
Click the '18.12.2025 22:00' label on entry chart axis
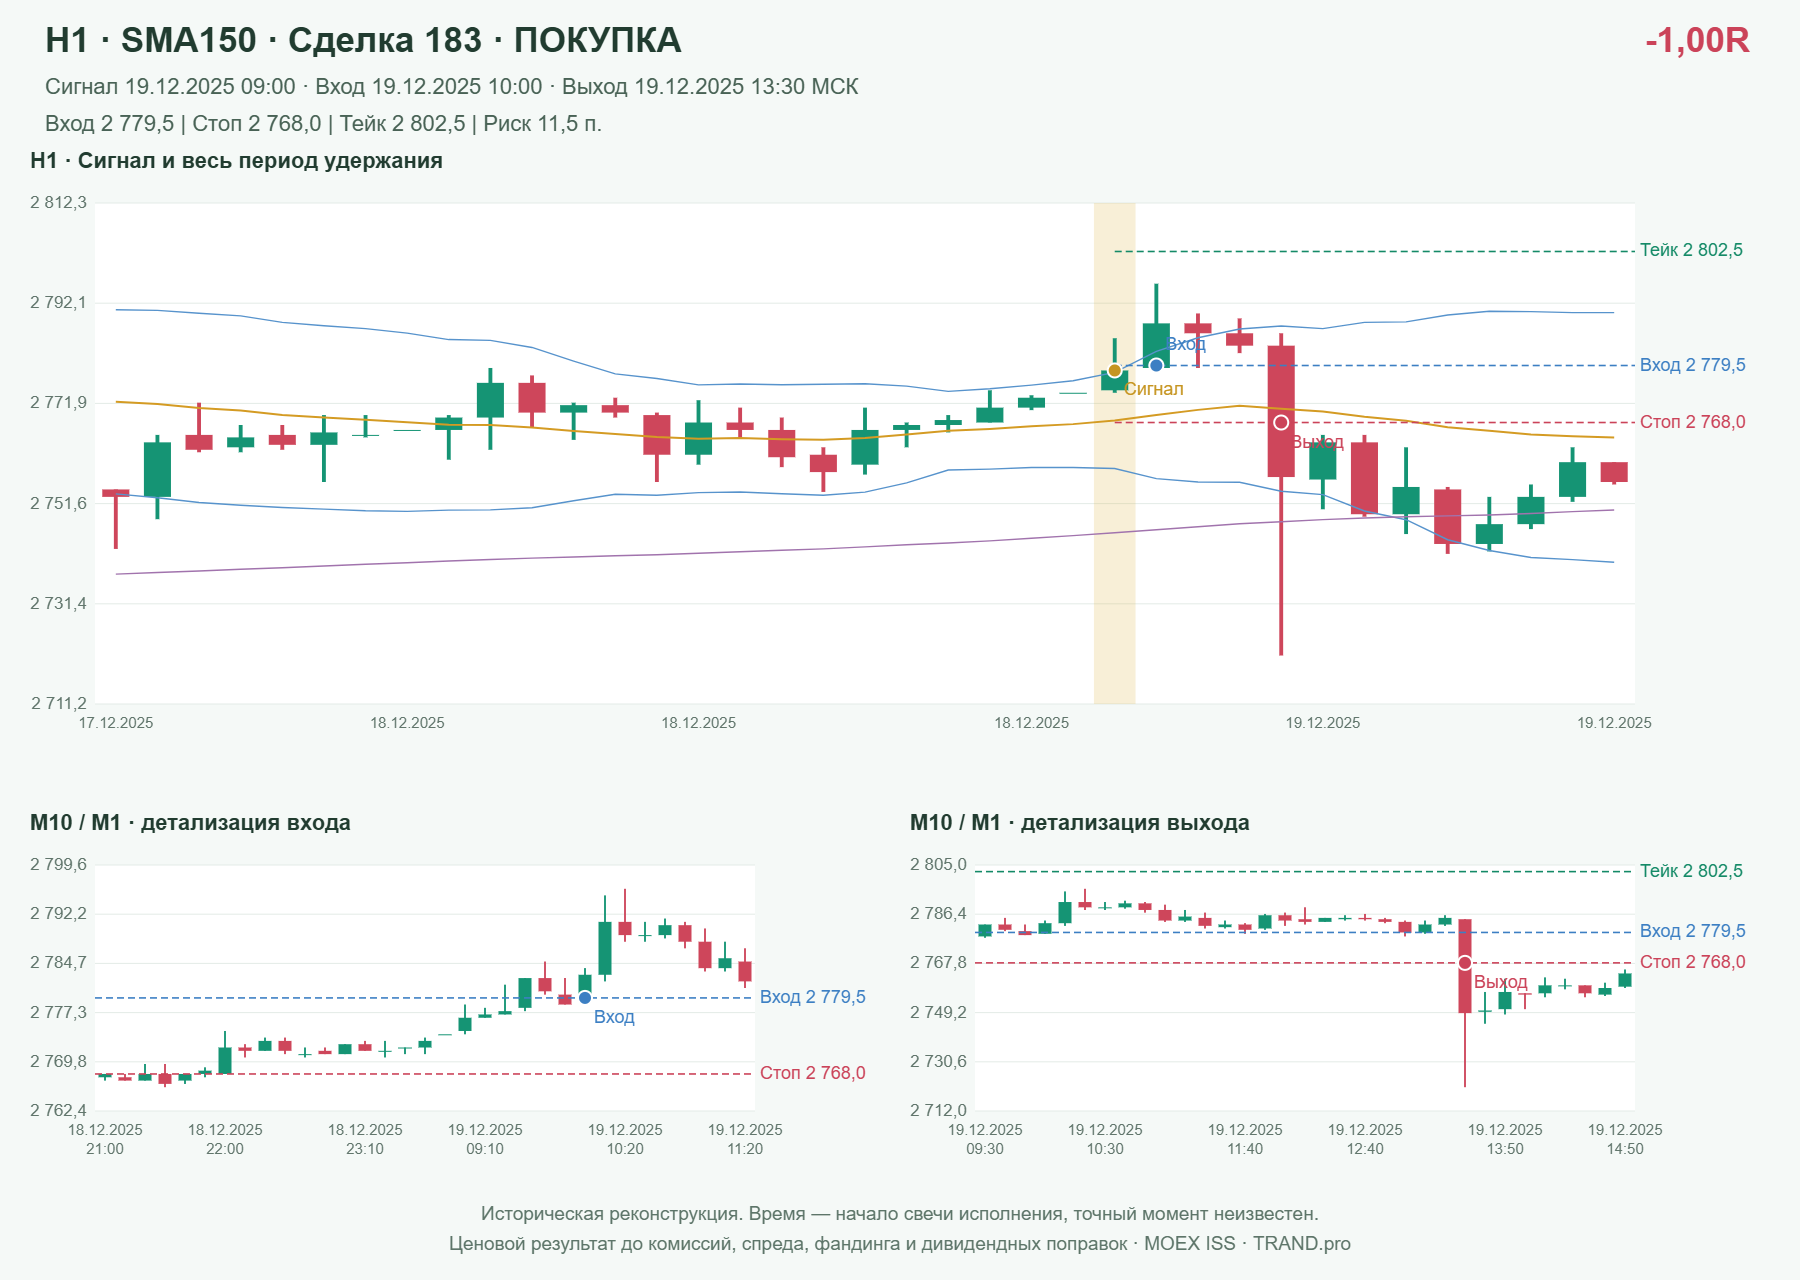pyautogui.click(x=225, y=1139)
